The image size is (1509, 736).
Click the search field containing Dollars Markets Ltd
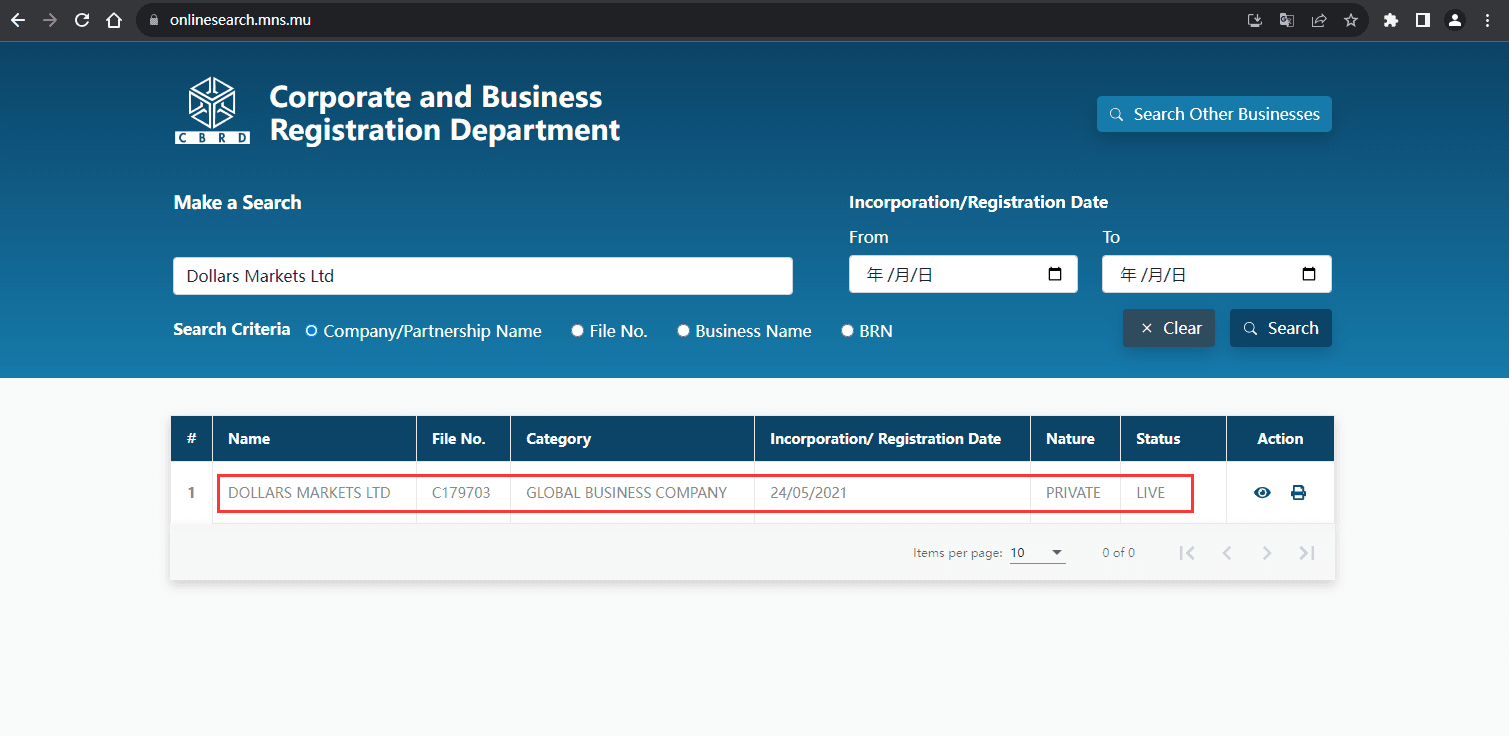tap(483, 276)
